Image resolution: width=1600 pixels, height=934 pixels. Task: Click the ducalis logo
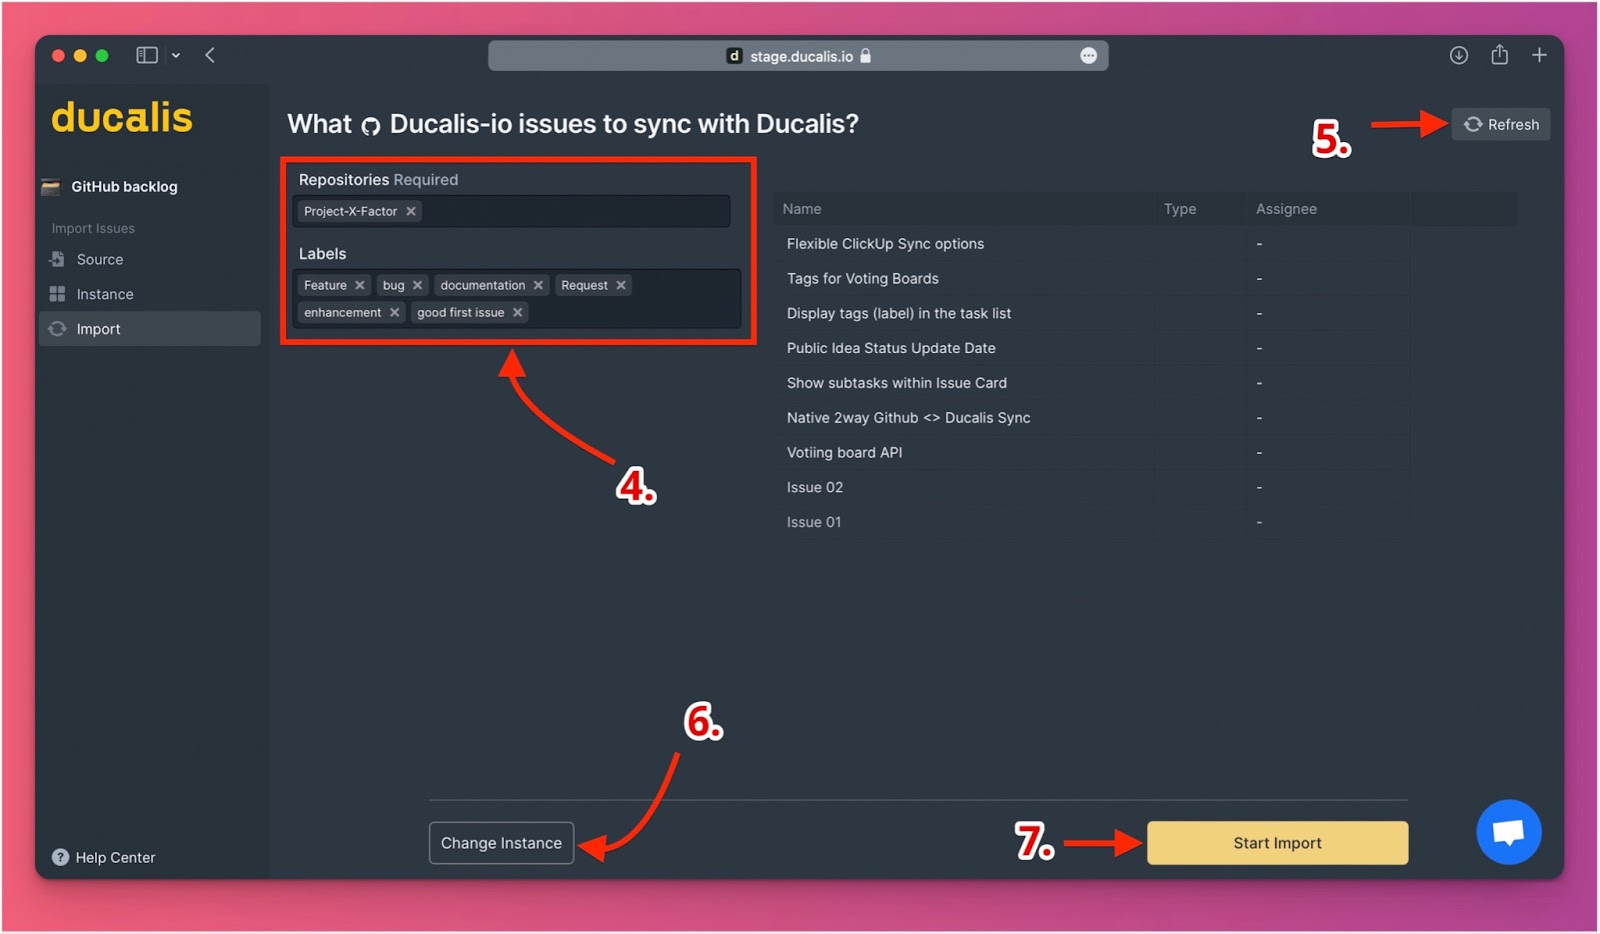pos(122,118)
